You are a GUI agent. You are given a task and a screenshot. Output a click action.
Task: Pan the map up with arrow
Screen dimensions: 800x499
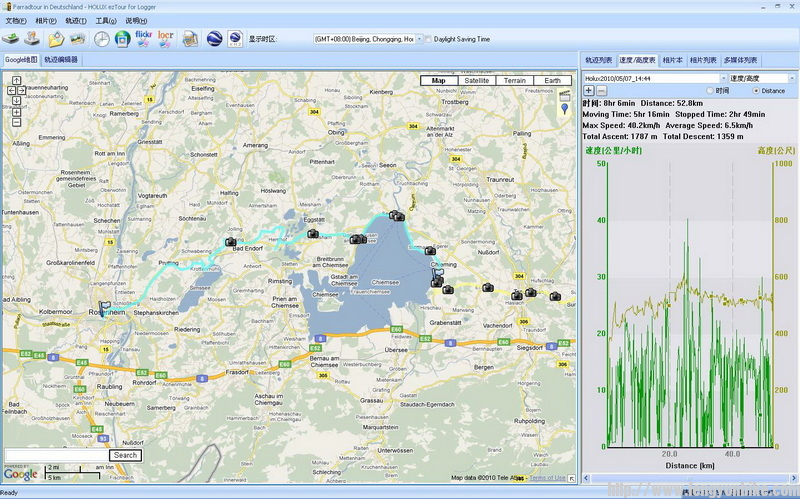tap(17, 80)
